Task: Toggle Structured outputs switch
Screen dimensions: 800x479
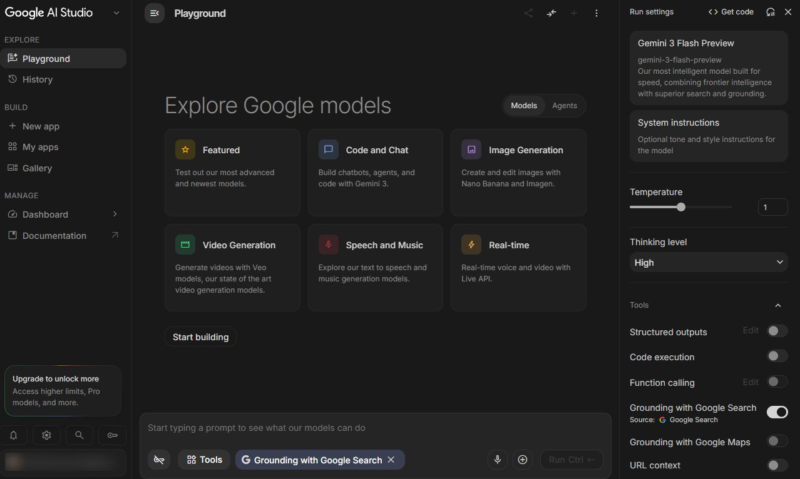Action: pyautogui.click(x=777, y=331)
